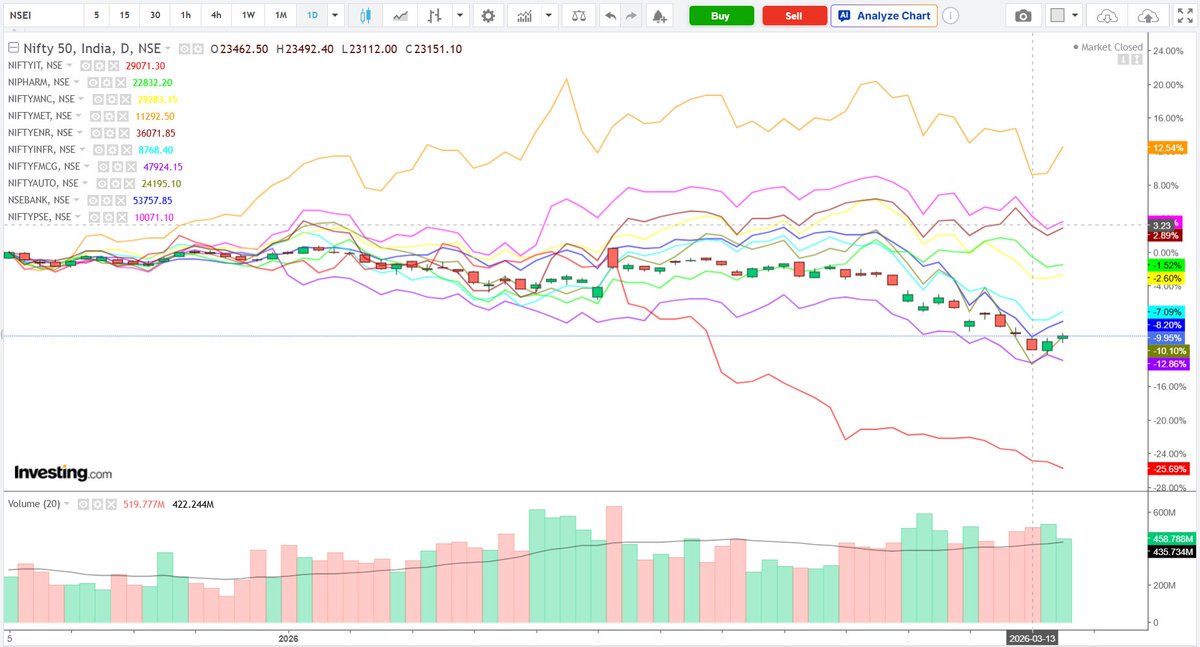Click the red Sell button
The height and width of the screenshot is (647, 1200).
tap(793, 16)
